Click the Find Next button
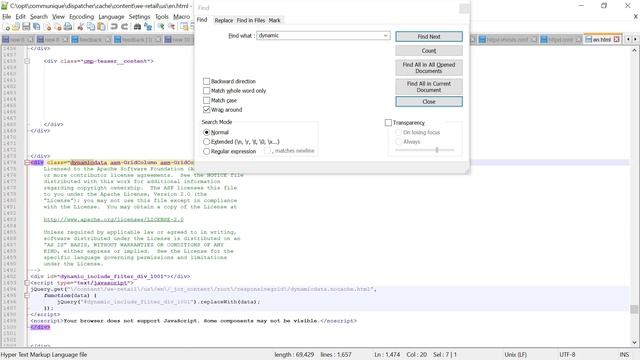The width and height of the screenshot is (640, 360). (429, 36)
